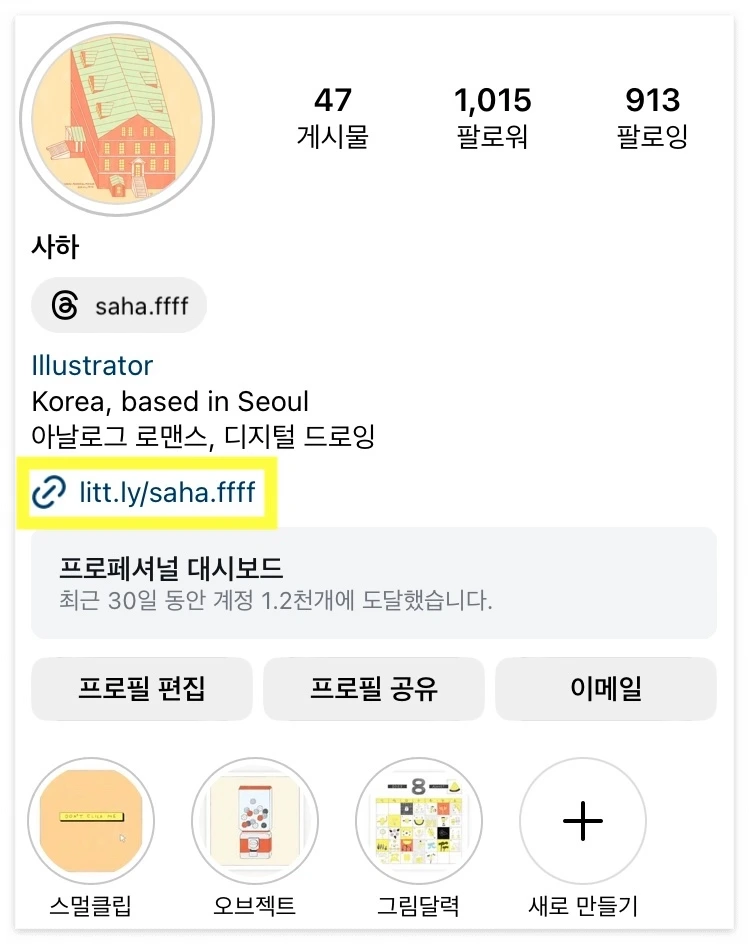Tap the profile picture avatar

tap(117, 119)
